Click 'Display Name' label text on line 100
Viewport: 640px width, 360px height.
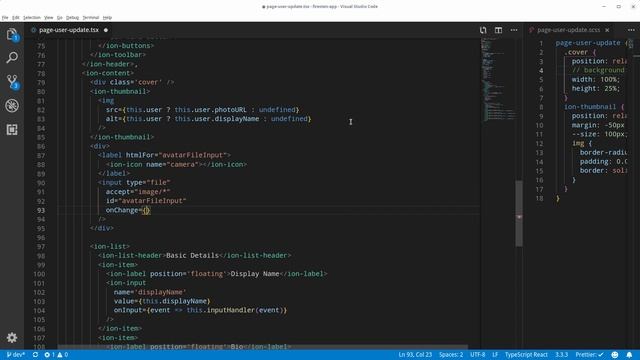[x=255, y=274]
